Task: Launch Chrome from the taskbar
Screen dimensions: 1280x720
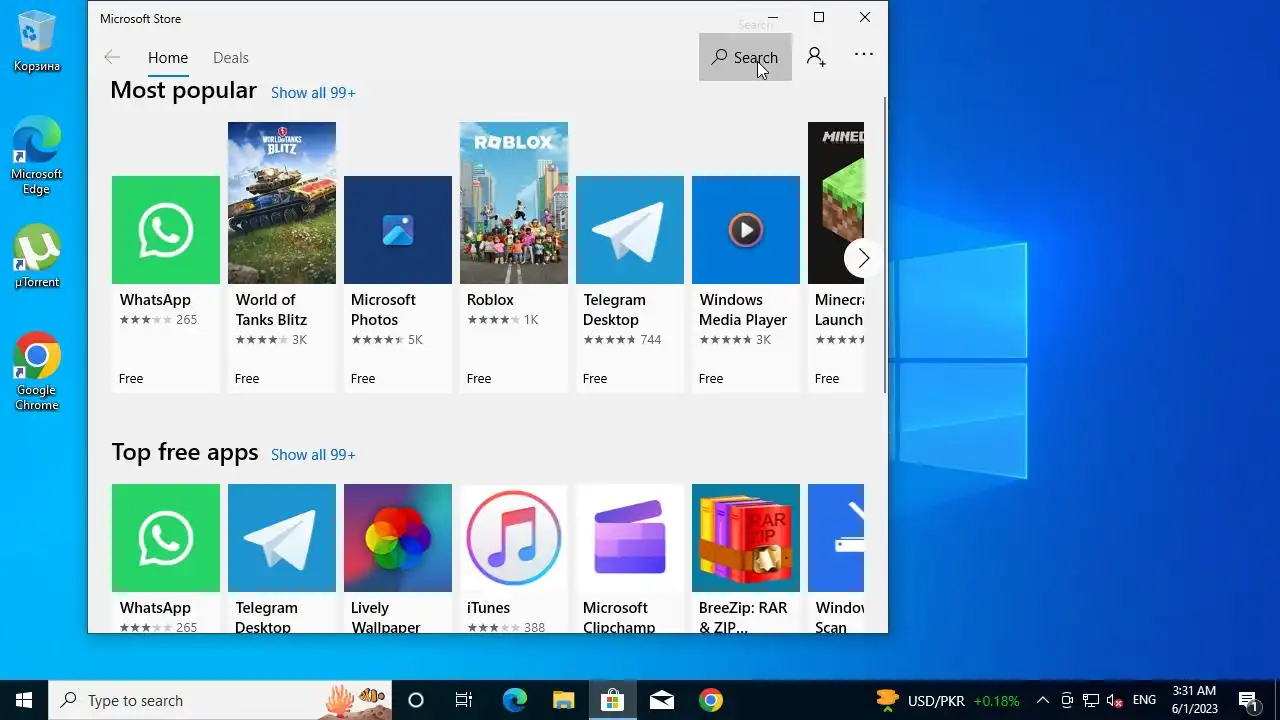Action: [x=710, y=700]
